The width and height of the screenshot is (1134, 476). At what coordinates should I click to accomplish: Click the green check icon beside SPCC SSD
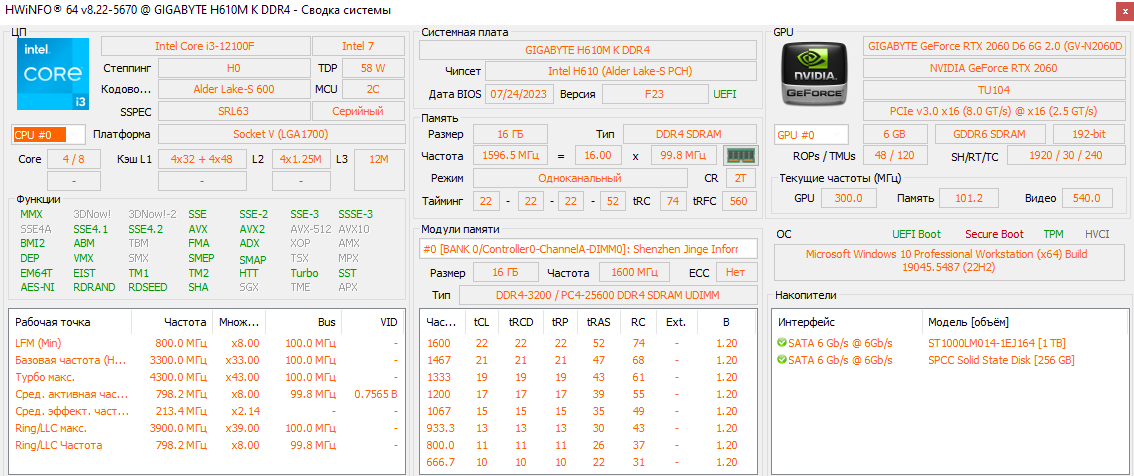[782, 360]
